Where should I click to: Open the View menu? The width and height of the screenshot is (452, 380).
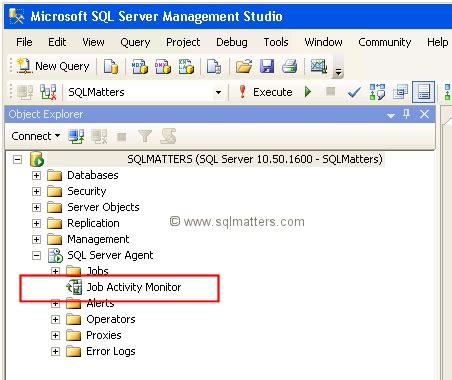click(93, 42)
